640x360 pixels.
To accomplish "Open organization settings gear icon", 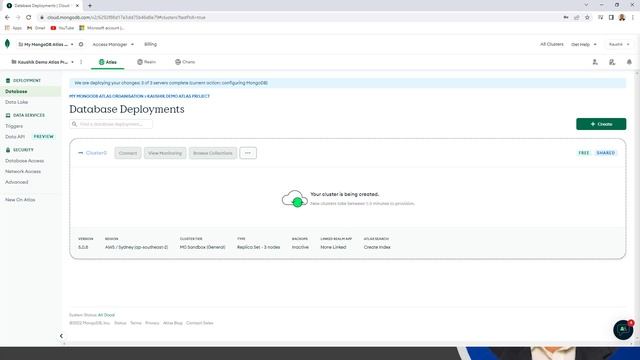I will pos(81,44).
